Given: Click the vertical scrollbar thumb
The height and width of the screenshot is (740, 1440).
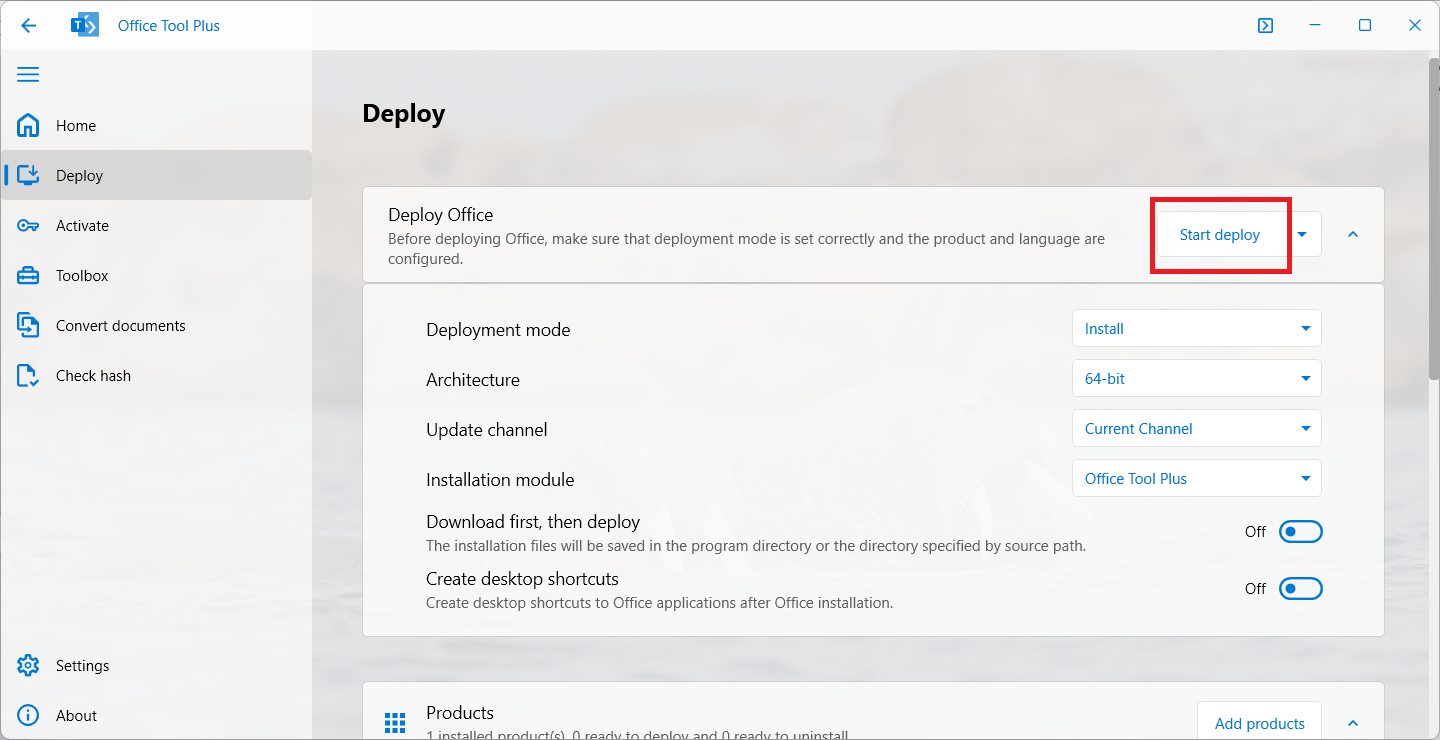Looking at the screenshot, I should pos(1434,218).
